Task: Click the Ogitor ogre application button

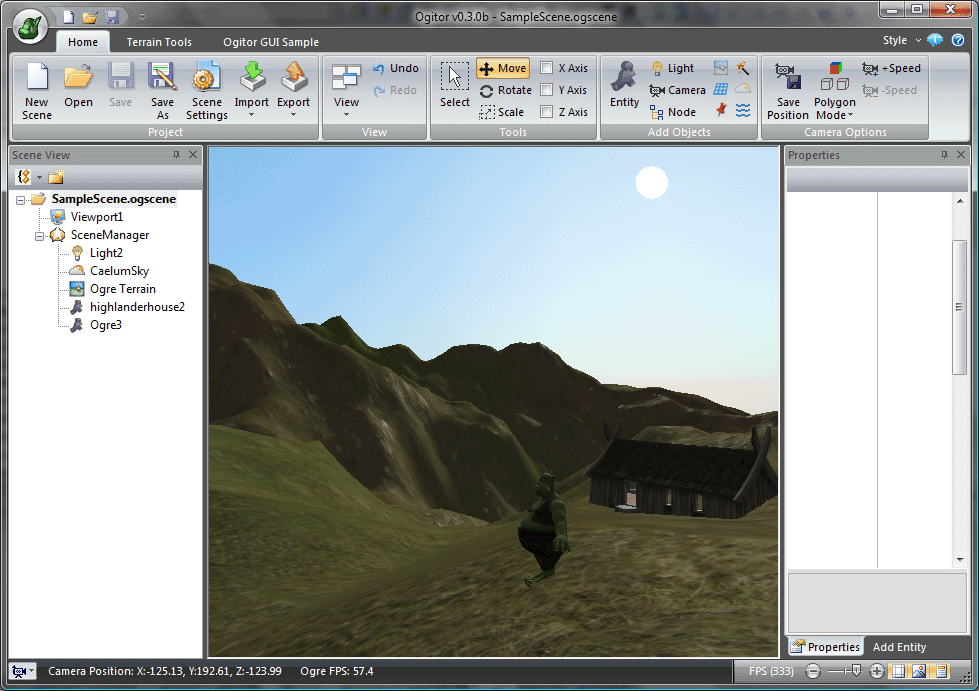Action: [x=31, y=27]
